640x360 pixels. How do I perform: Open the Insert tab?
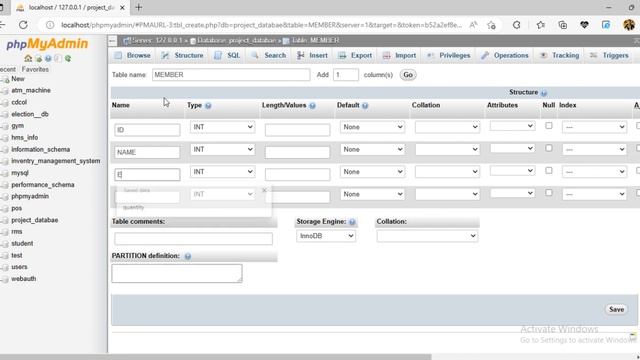point(312,56)
